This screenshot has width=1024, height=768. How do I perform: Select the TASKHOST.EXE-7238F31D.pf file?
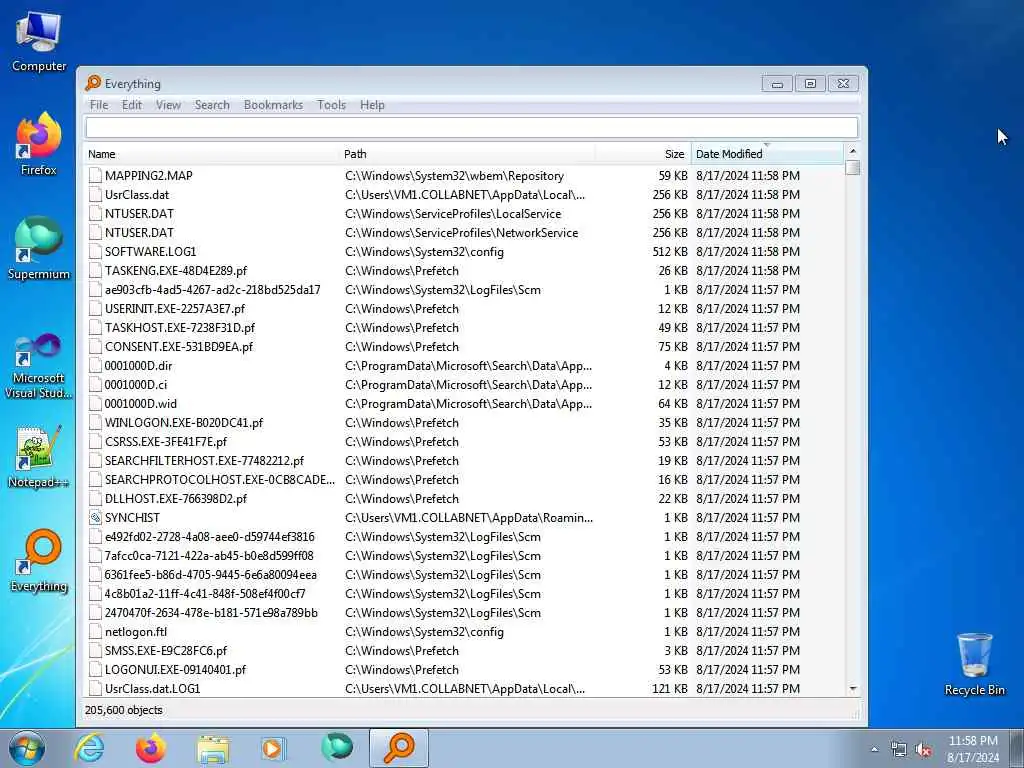click(x=180, y=327)
